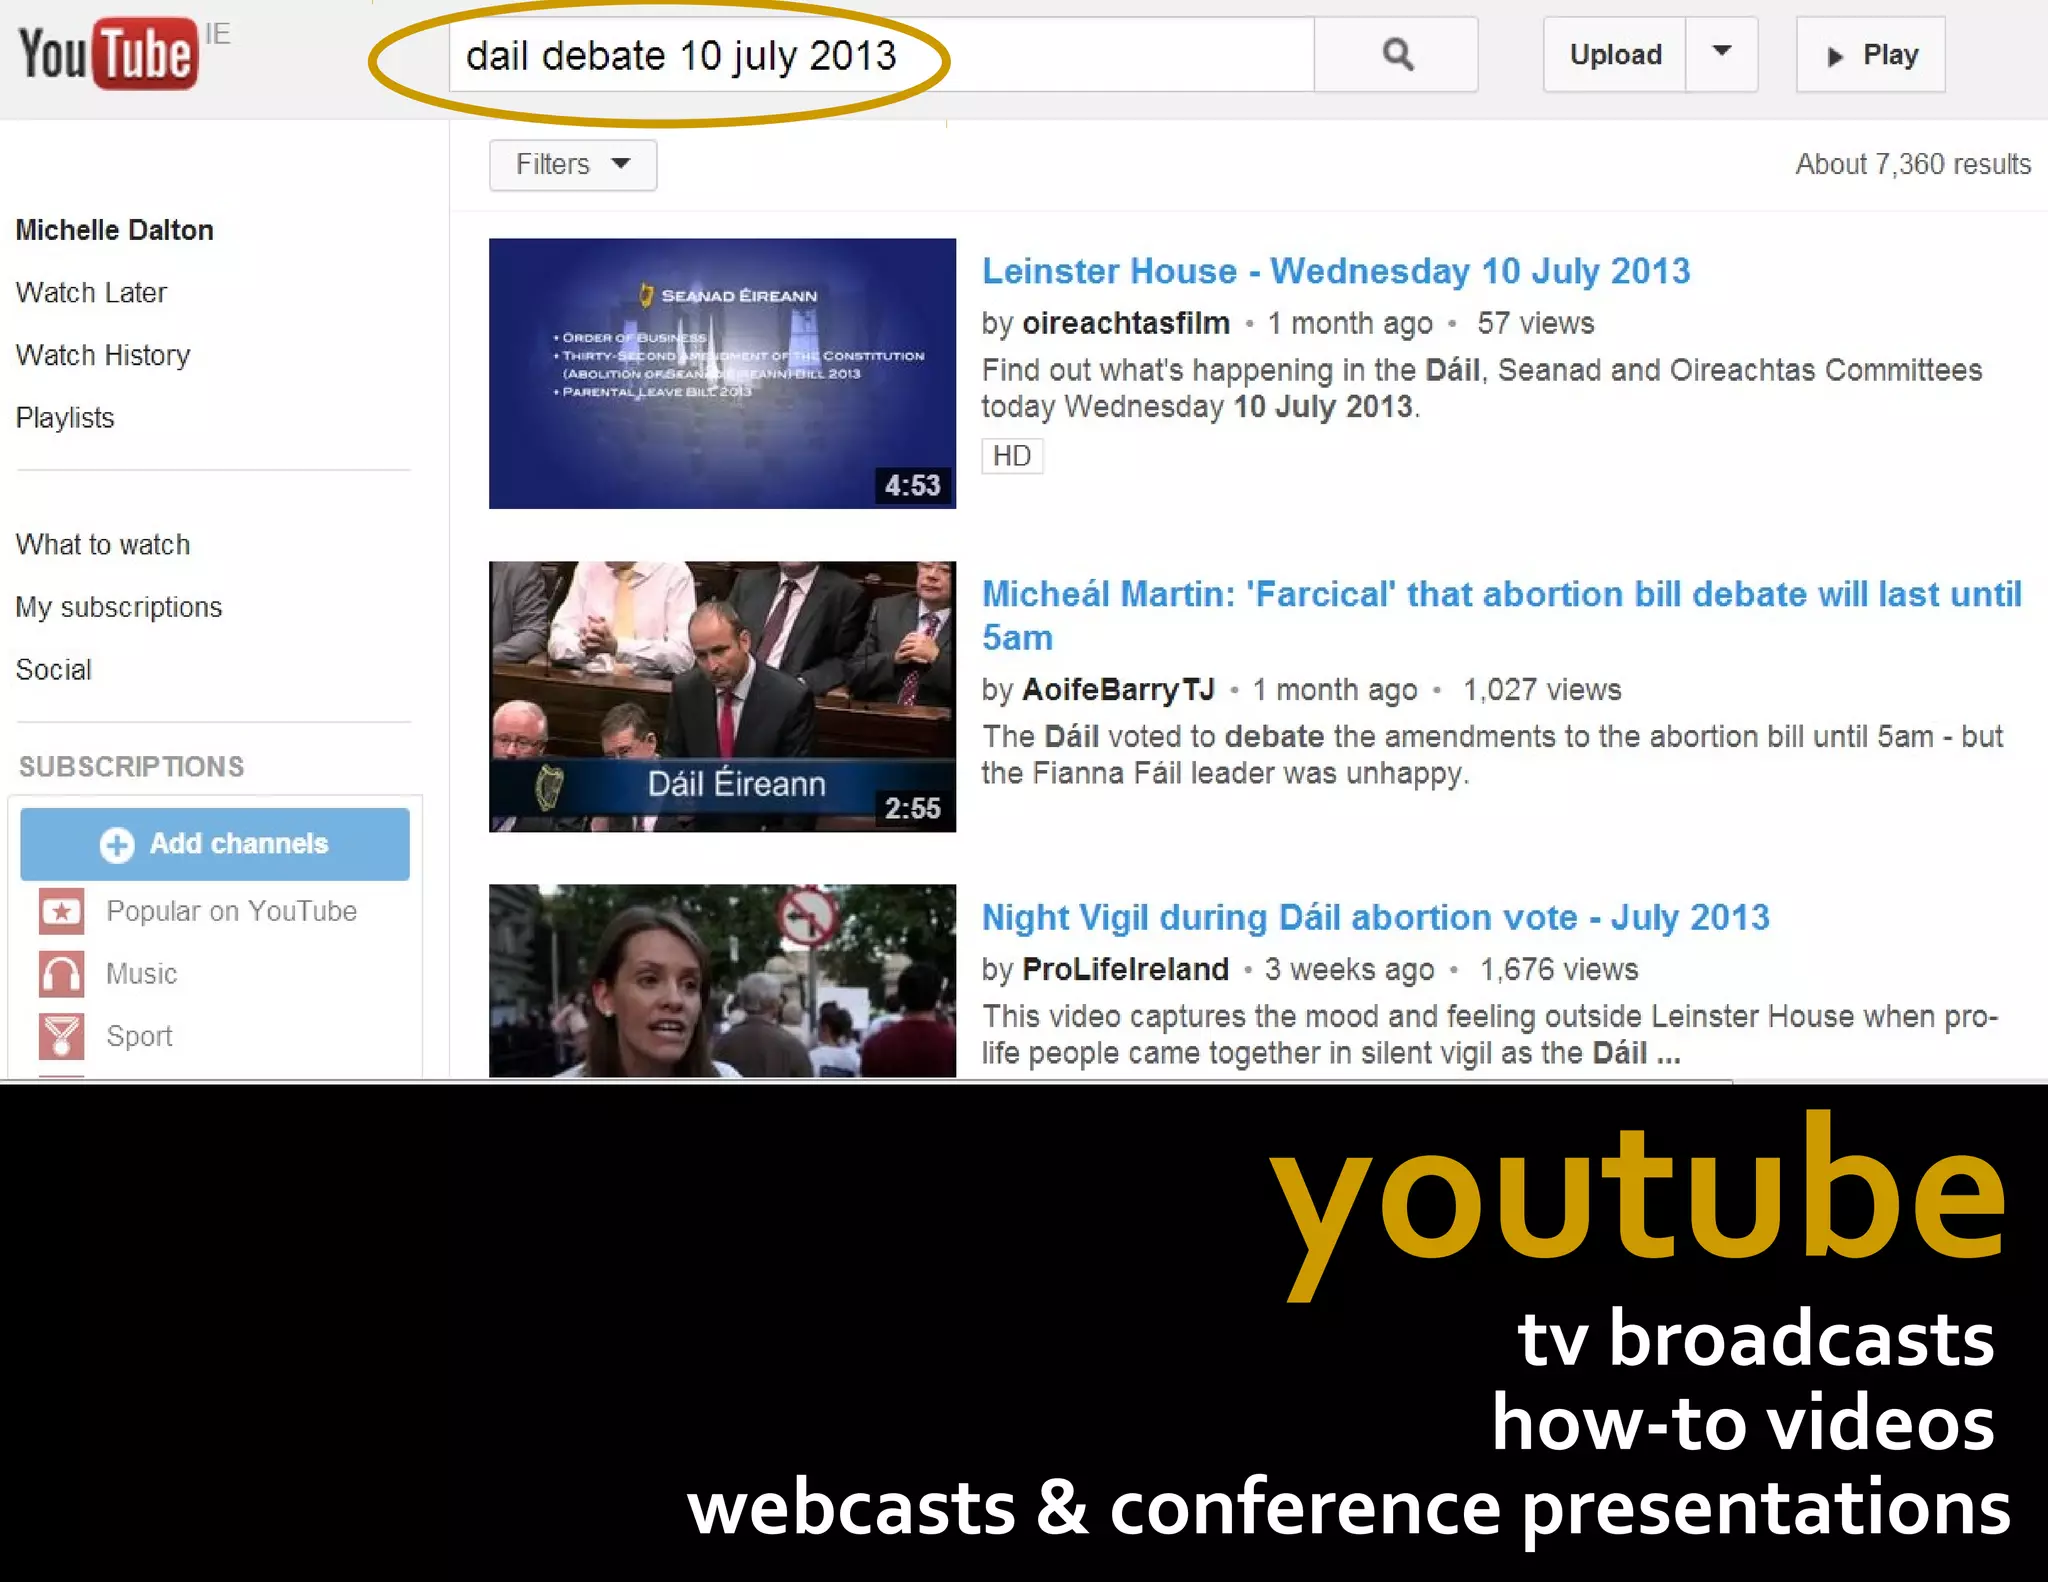This screenshot has height=1582, width=2048.
Task: Open Micheál Martin 'Farcical' video title
Action: tap(1501, 615)
